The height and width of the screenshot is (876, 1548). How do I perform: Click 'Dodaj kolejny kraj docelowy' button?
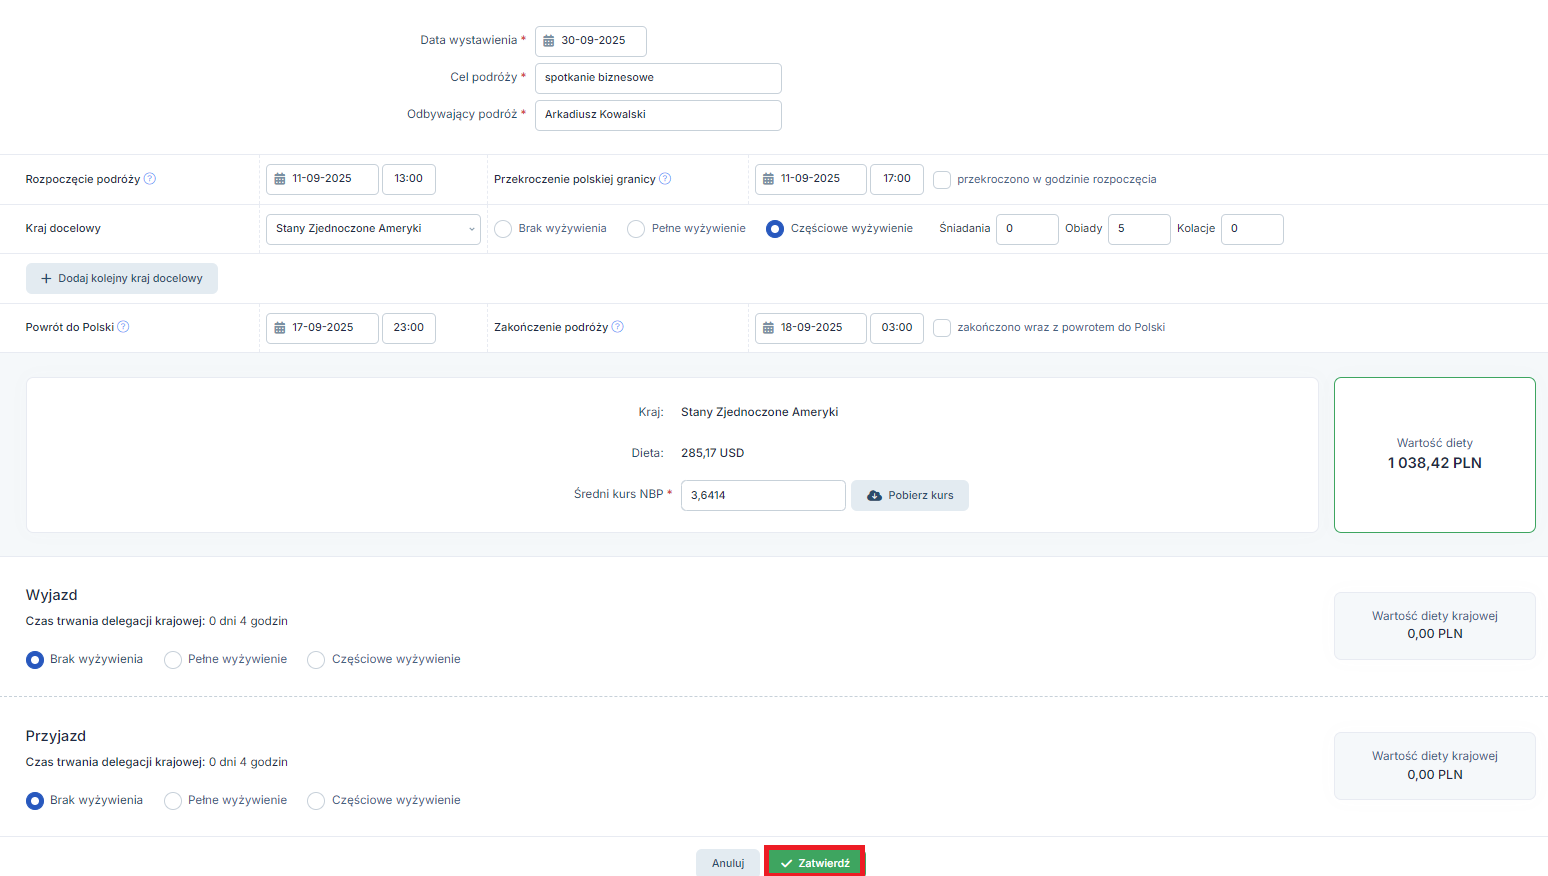[122, 279]
